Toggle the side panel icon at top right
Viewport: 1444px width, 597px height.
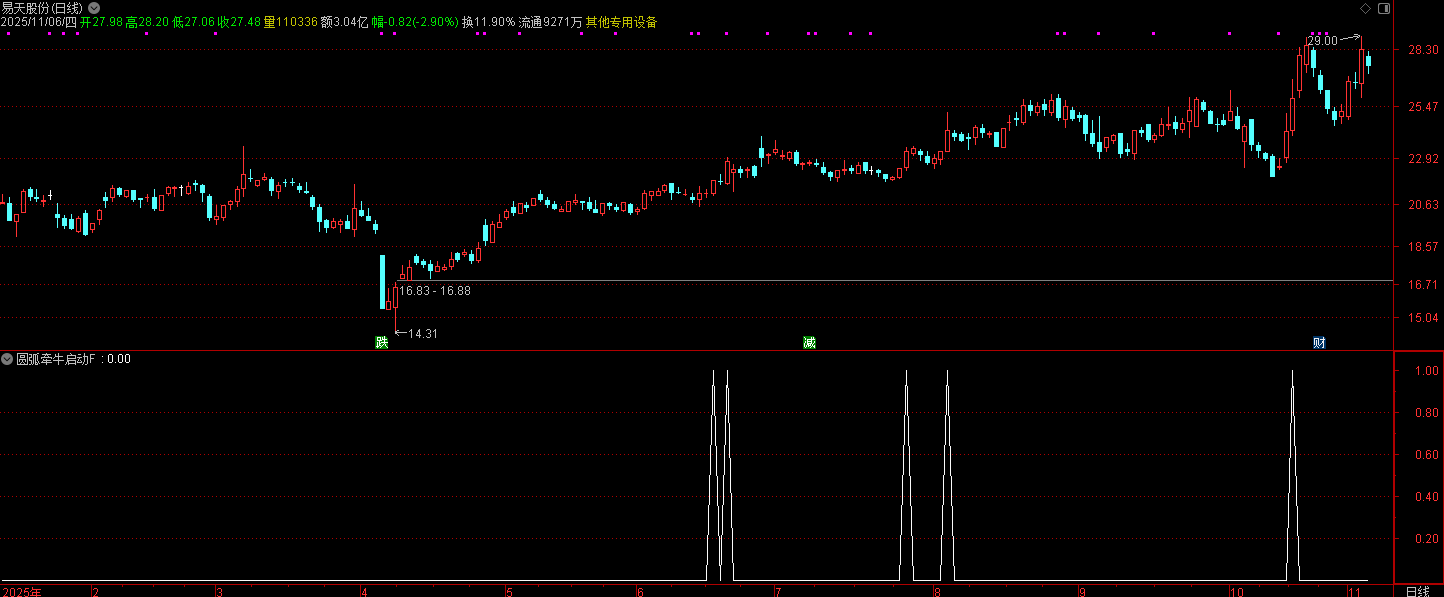[x=1384, y=8]
